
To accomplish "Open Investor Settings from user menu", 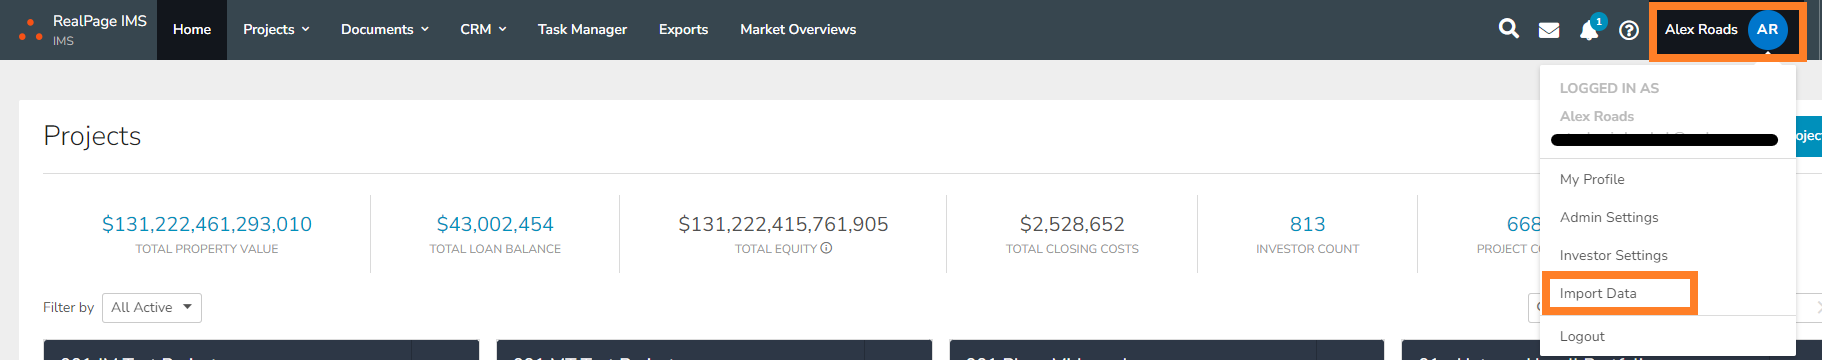I will 1613,255.
